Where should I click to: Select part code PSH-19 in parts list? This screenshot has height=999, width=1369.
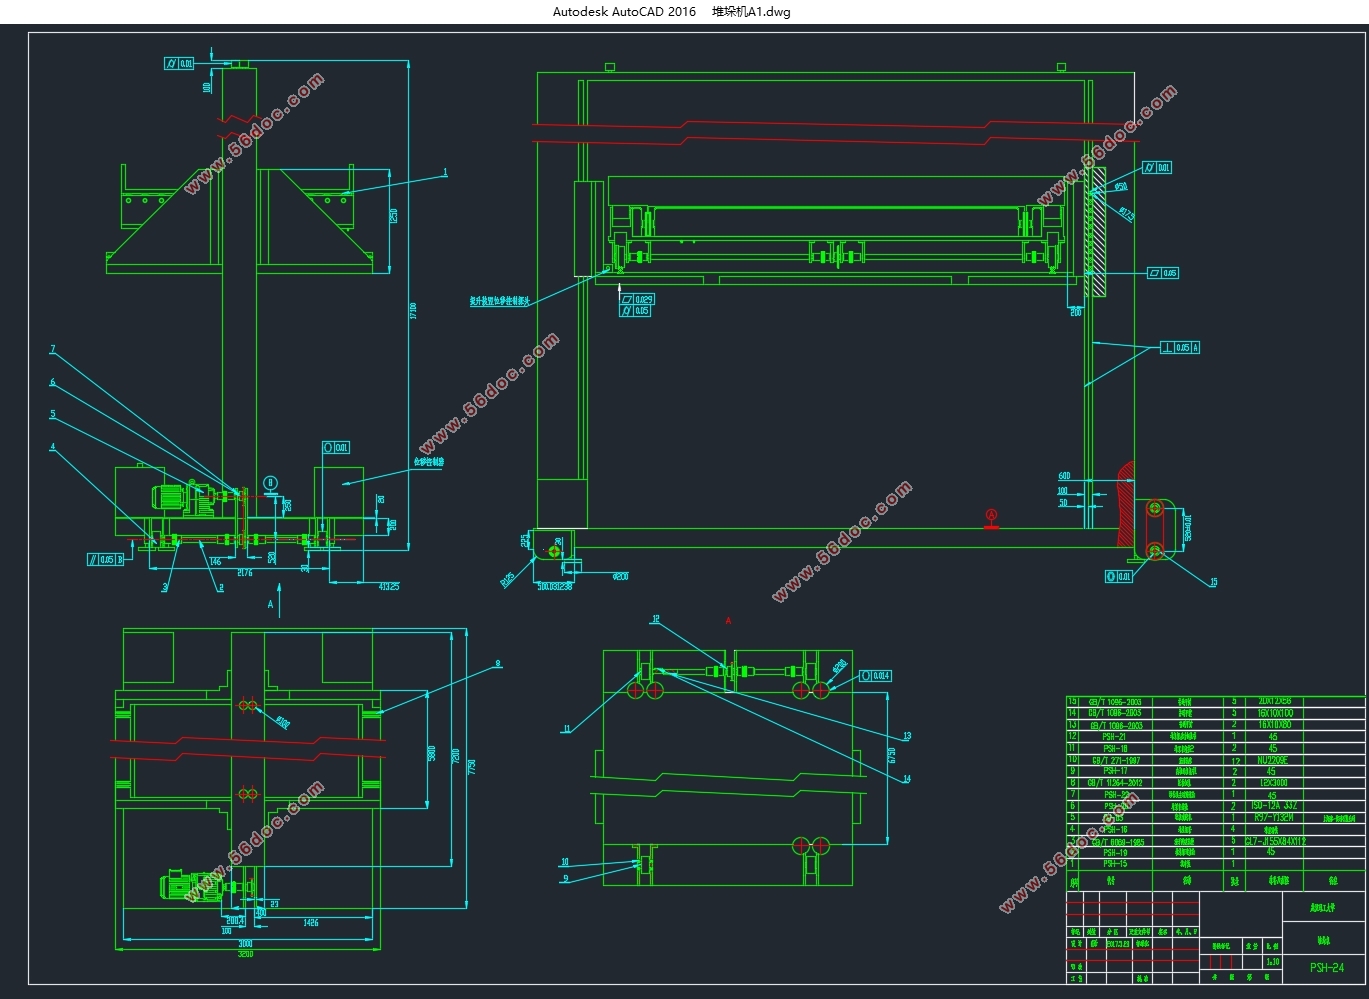pyautogui.click(x=1116, y=852)
